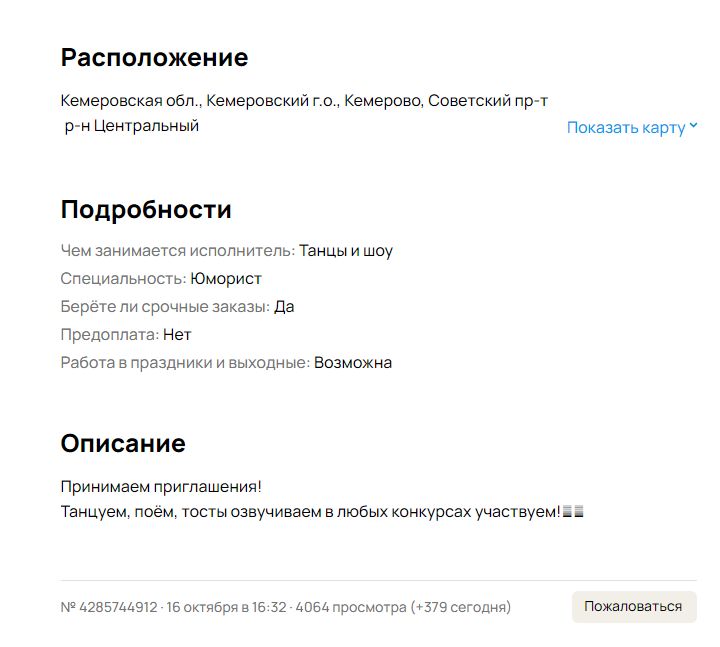Viewport: 720px width, 647px height.
Task: Click district text "р-н Центральный"
Action: 132,126
